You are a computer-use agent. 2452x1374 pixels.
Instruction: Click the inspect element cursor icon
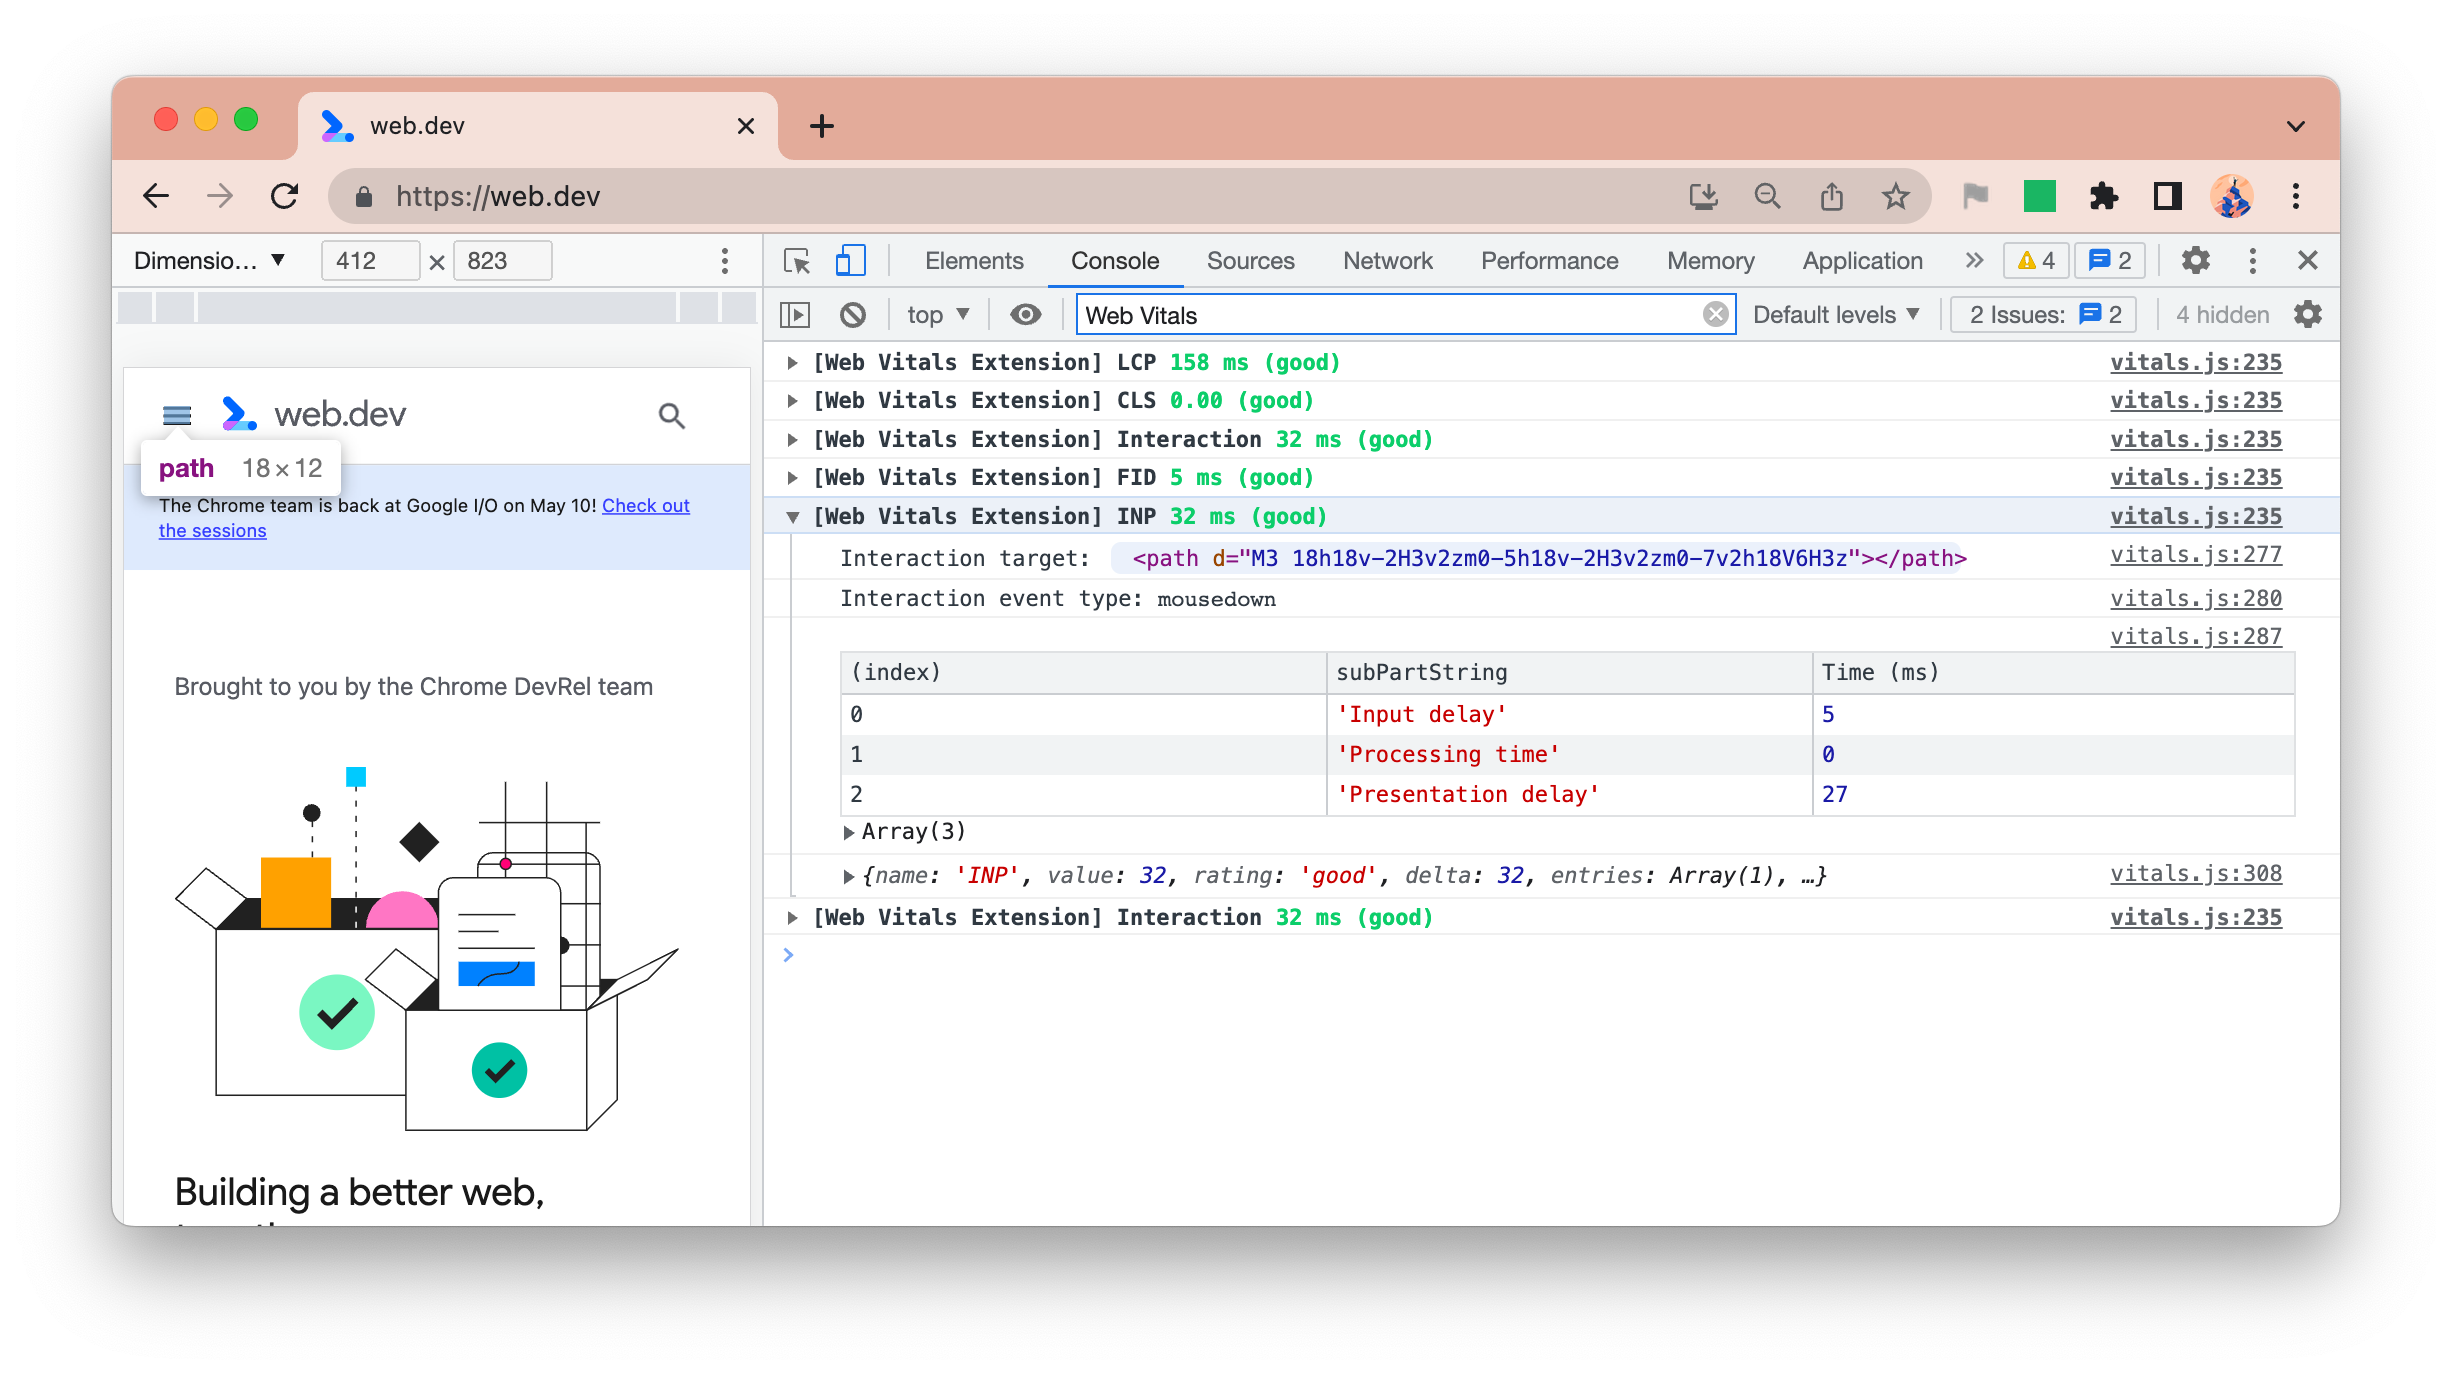(797, 259)
